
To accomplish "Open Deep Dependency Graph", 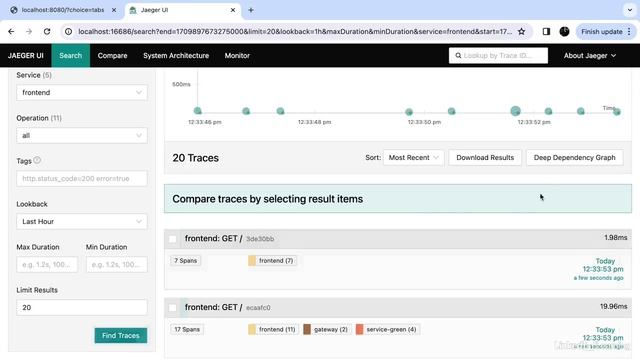I will click(x=574, y=158).
